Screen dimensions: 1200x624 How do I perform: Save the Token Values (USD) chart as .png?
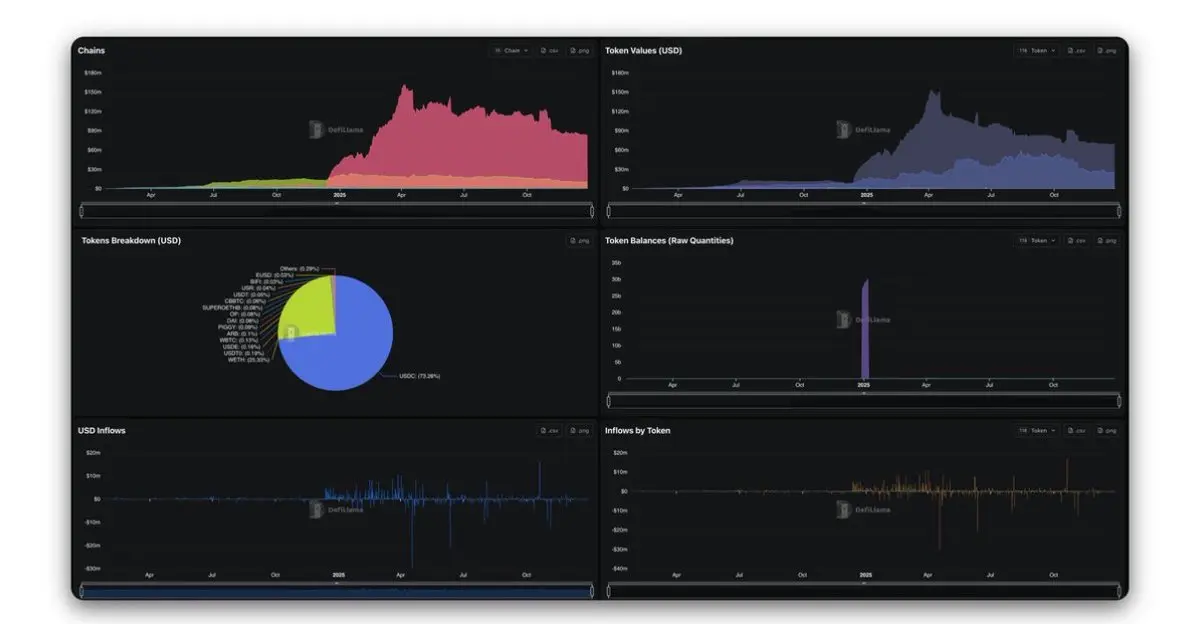1106,50
